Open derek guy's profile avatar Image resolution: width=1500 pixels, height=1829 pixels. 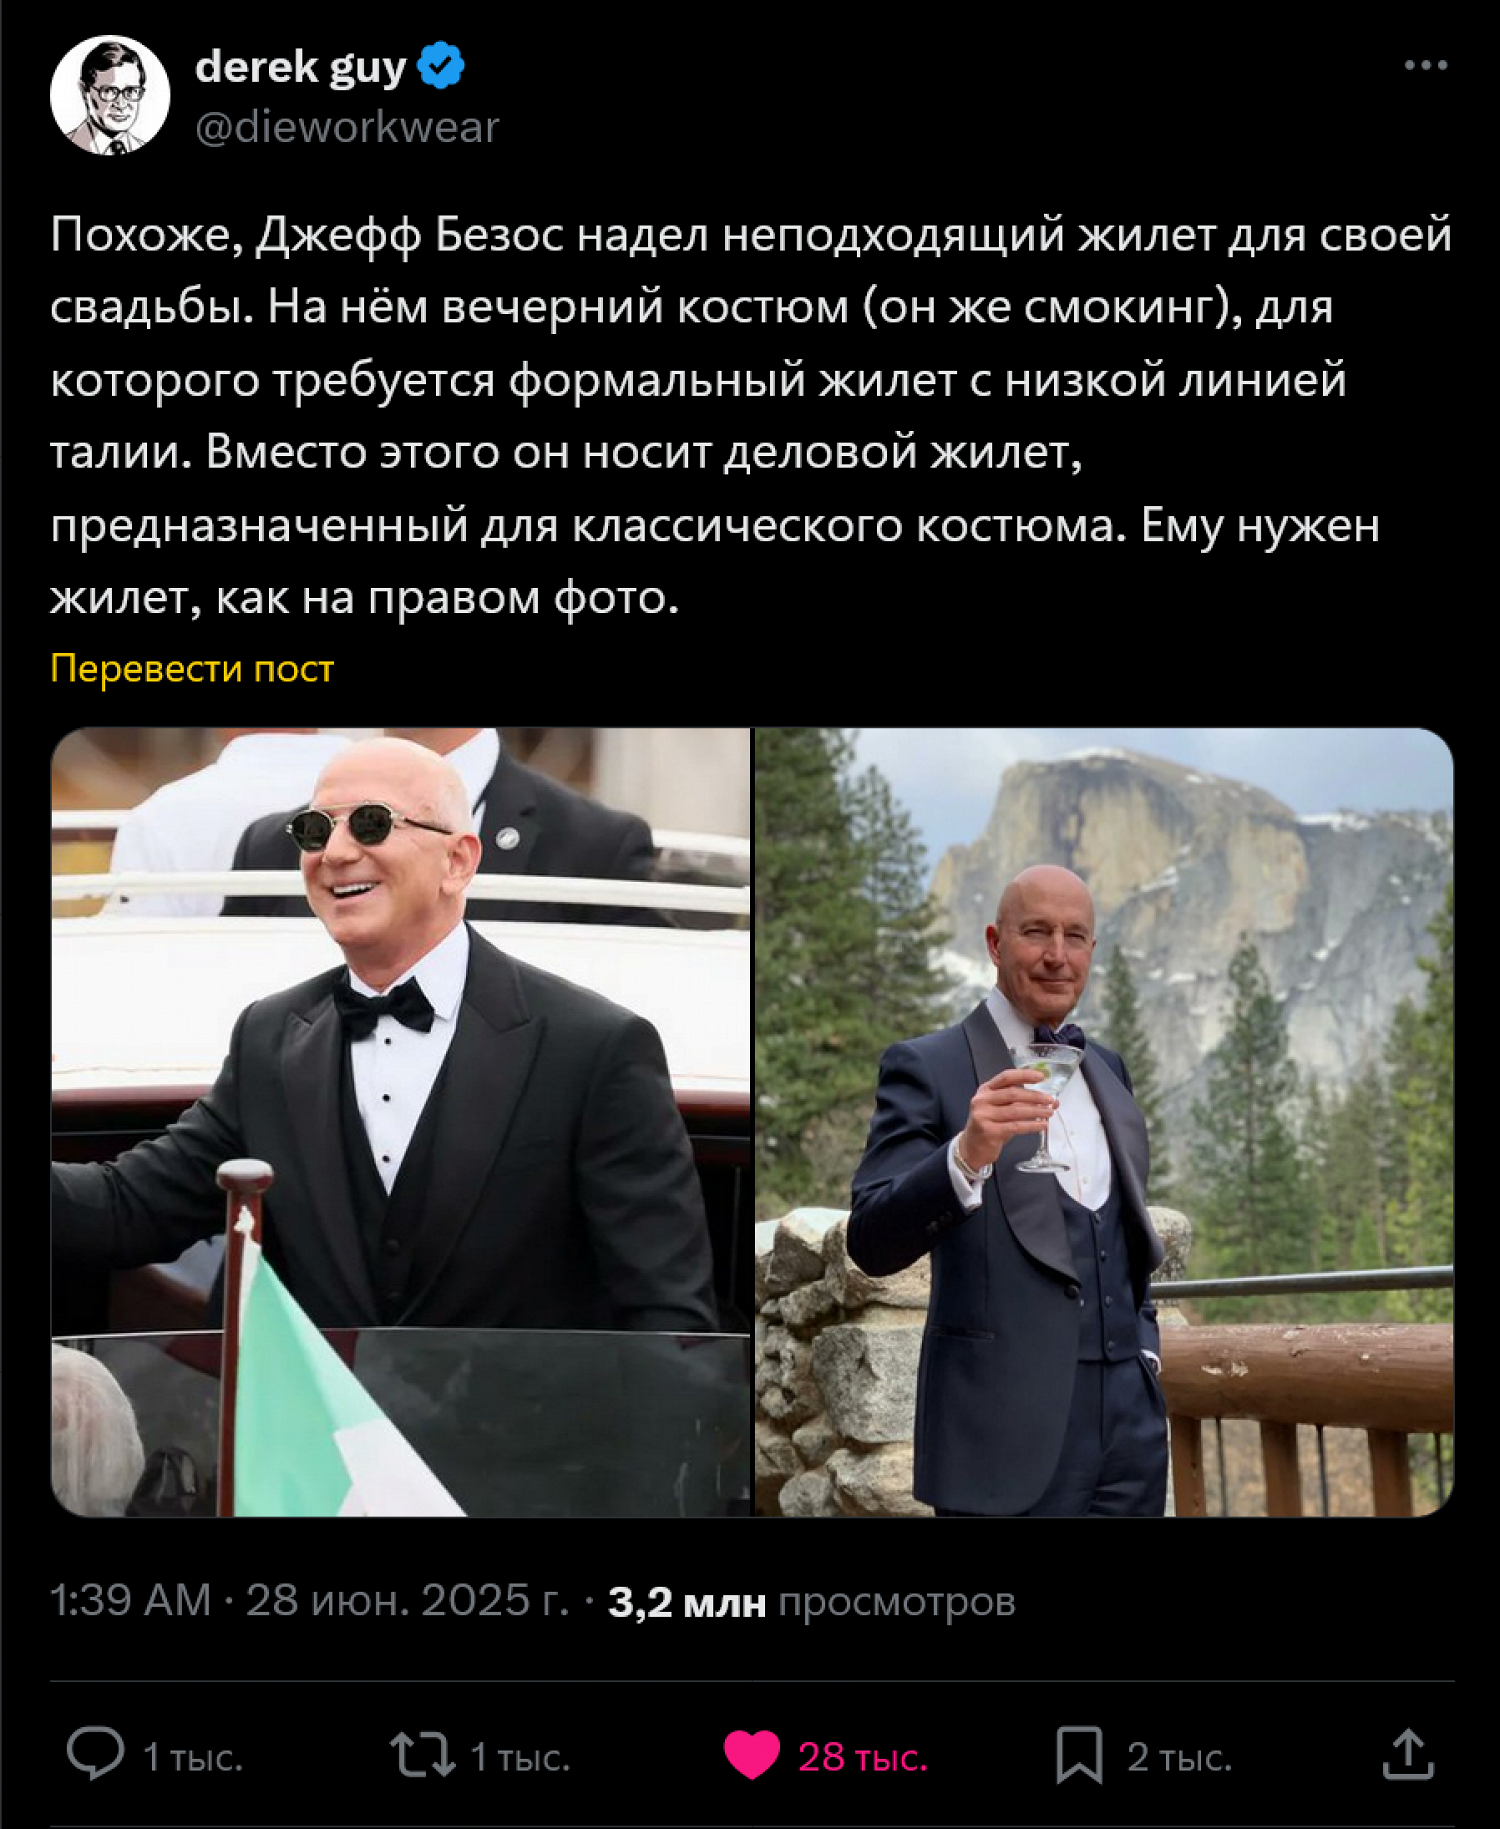[110, 95]
